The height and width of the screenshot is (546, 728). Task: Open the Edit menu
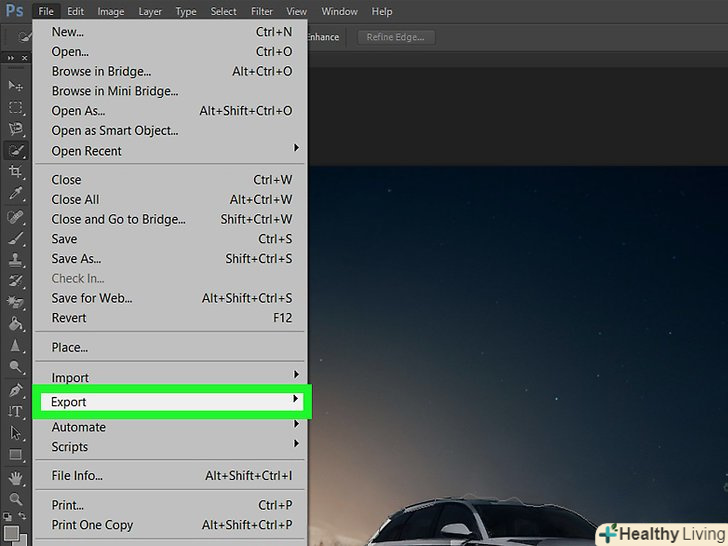point(75,11)
